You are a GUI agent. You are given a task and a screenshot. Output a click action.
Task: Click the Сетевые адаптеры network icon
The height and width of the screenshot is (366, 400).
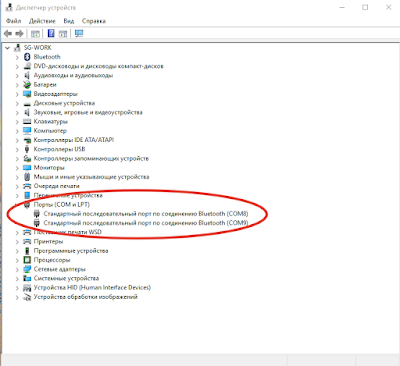[x=27, y=269]
